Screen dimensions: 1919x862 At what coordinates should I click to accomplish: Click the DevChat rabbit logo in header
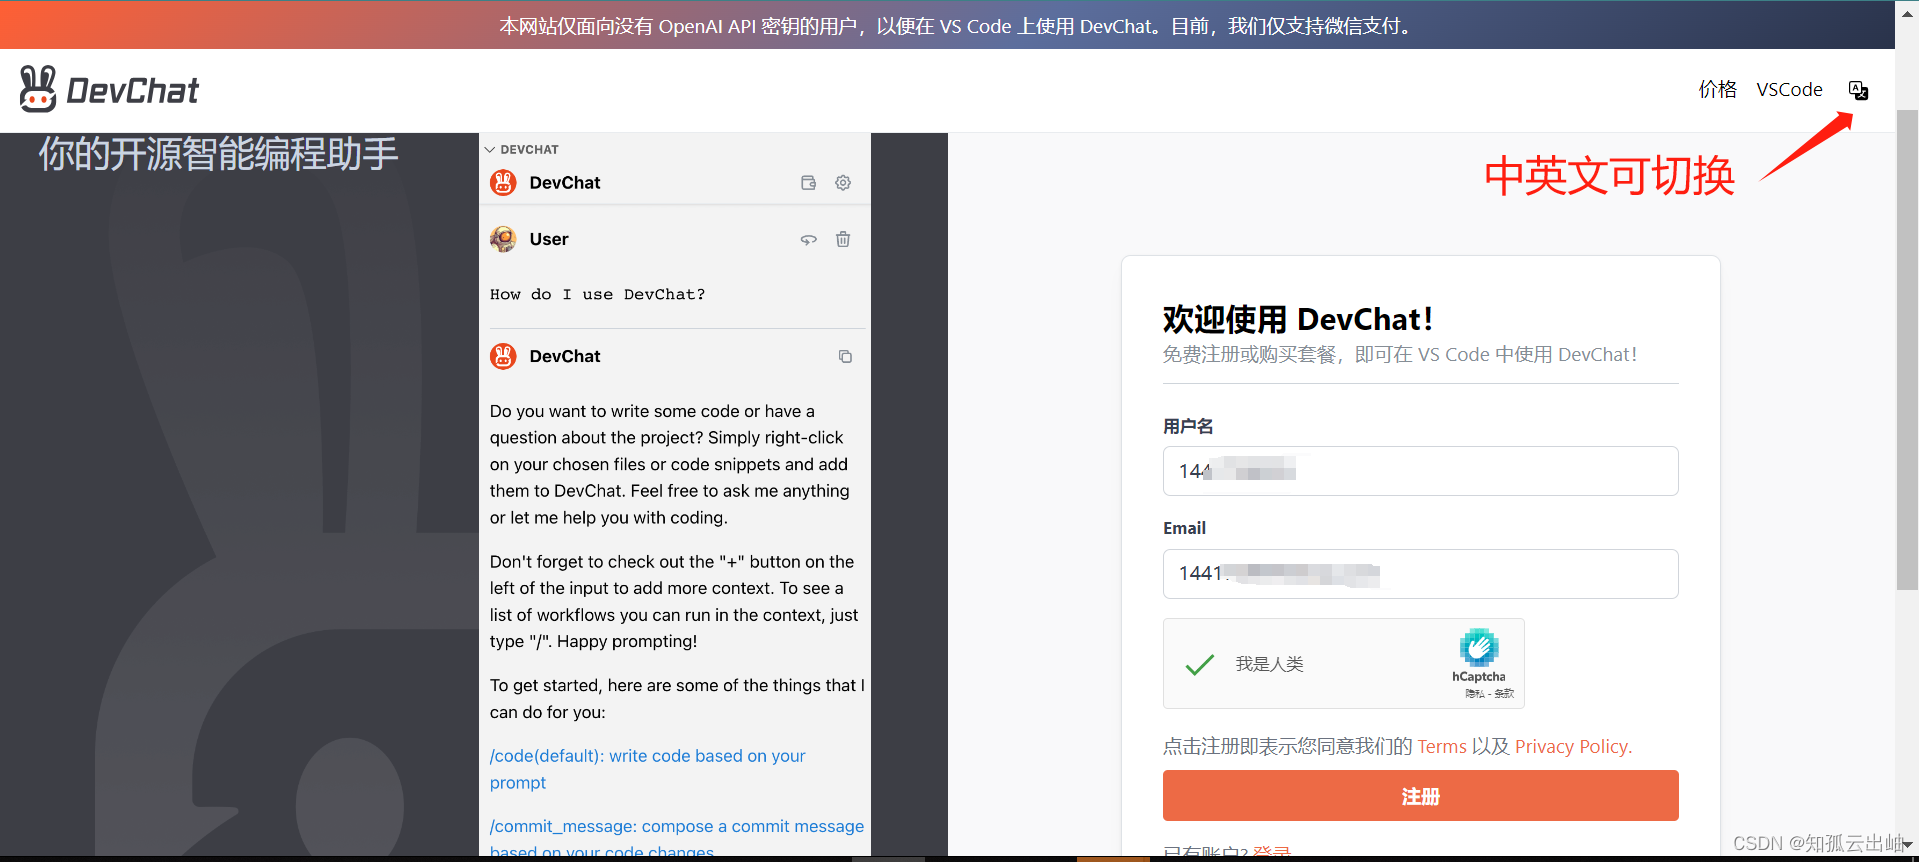(x=109, y=90)
